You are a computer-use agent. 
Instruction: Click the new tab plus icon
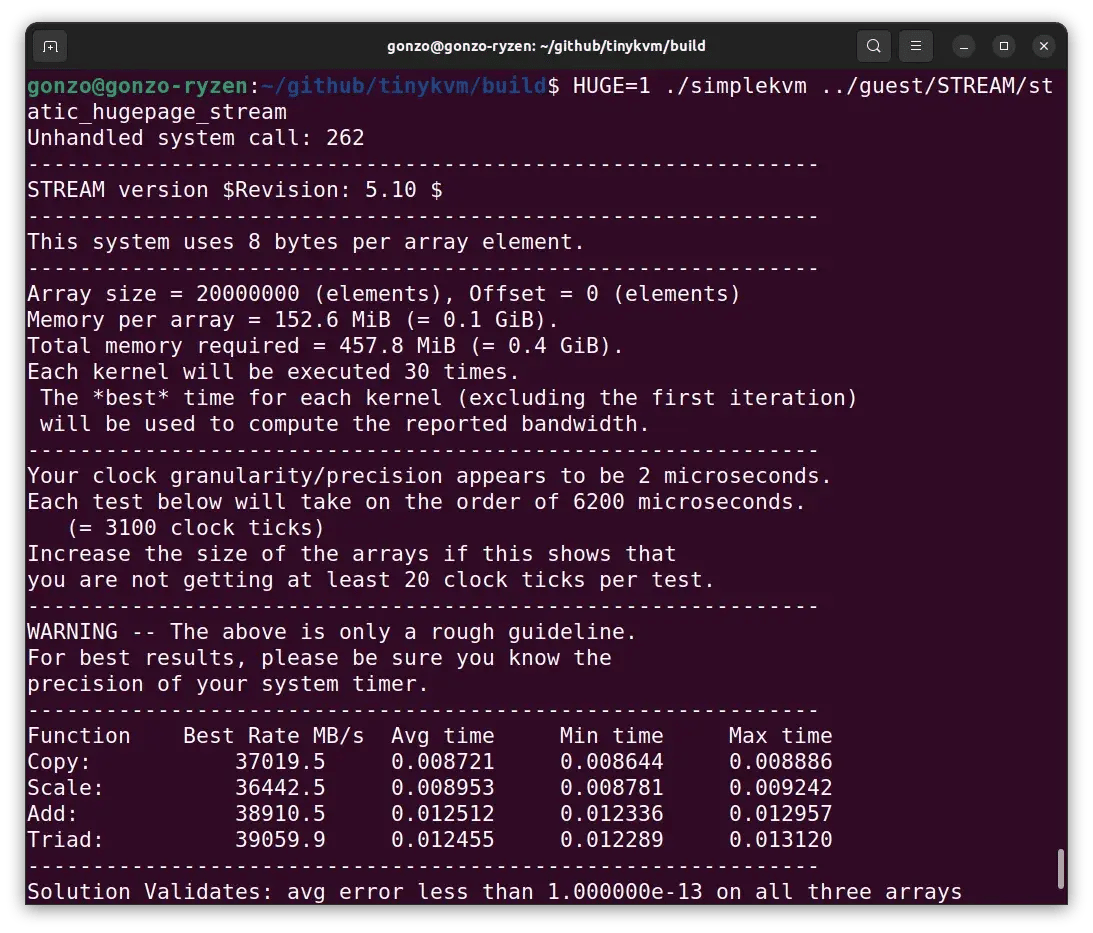pos(50,46)
